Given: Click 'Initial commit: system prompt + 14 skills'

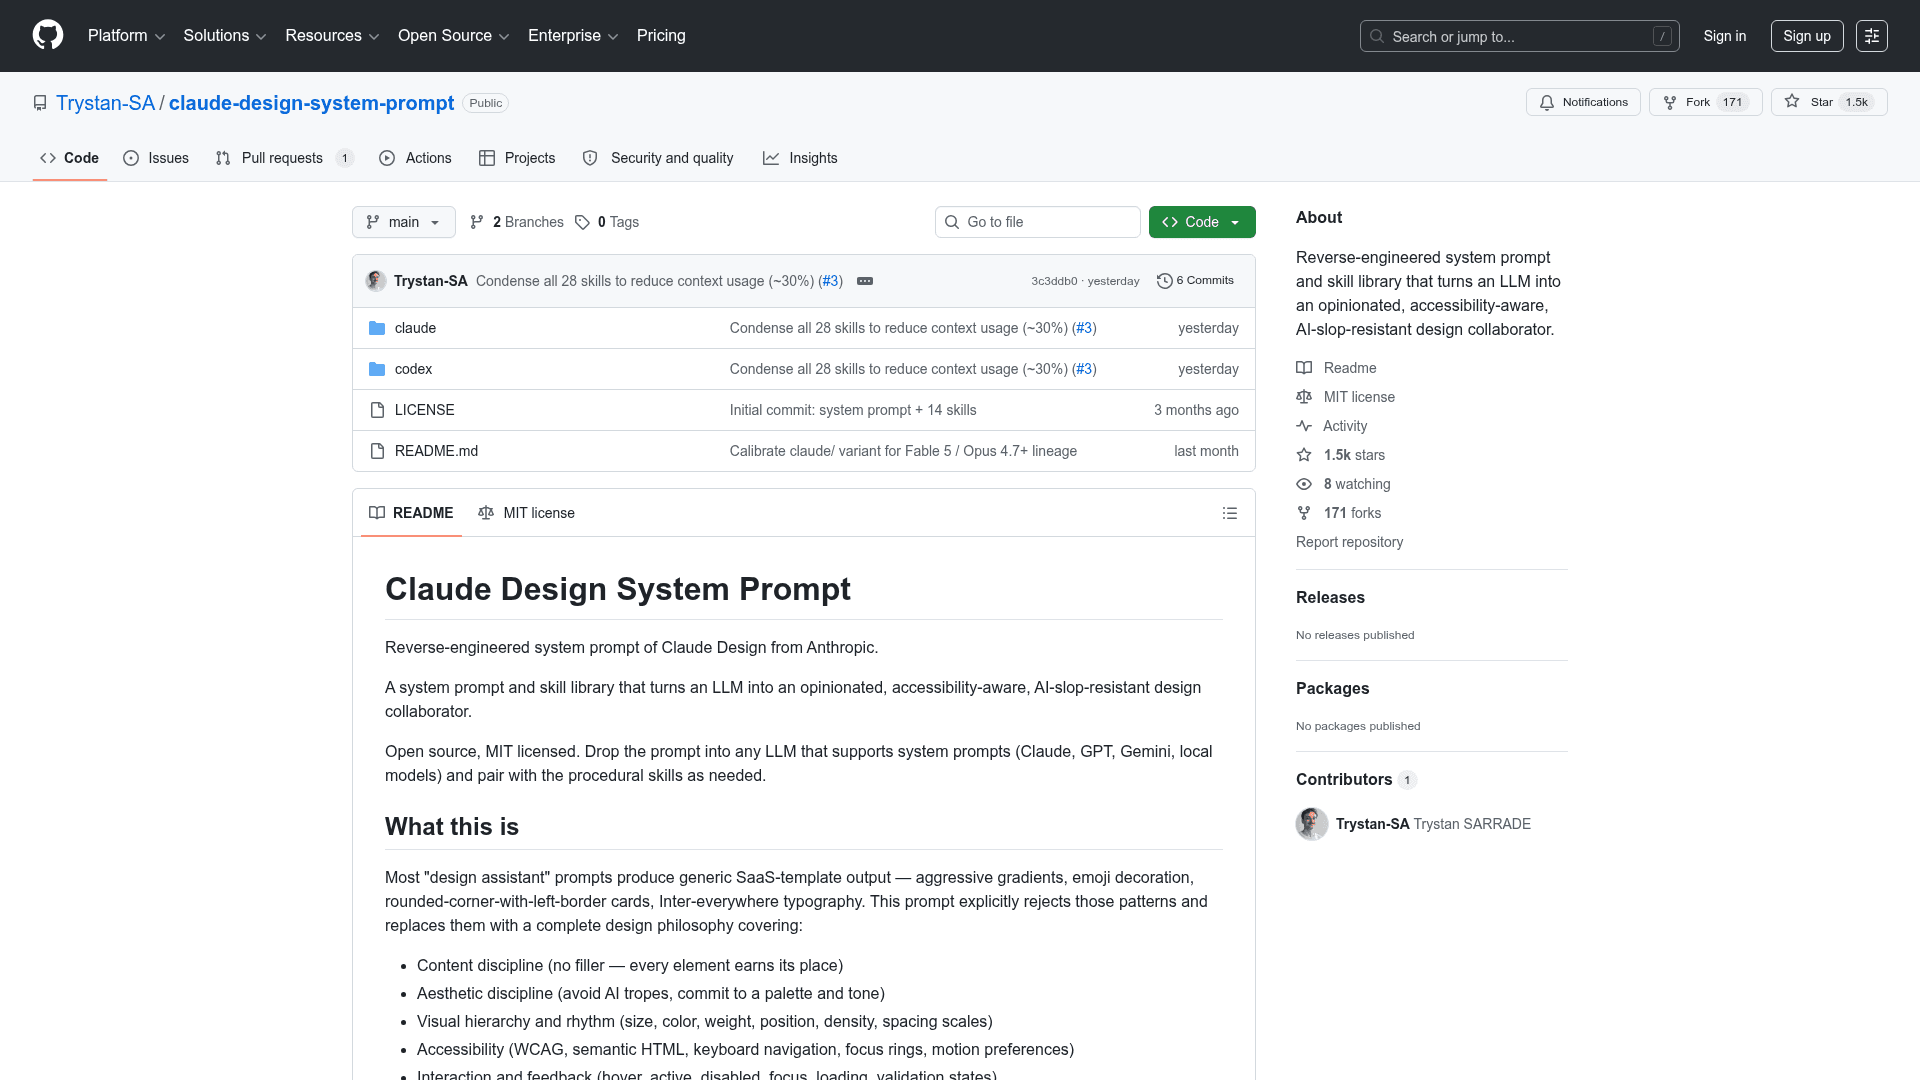Looking at the screenshot, I should [x=853, y=410].
